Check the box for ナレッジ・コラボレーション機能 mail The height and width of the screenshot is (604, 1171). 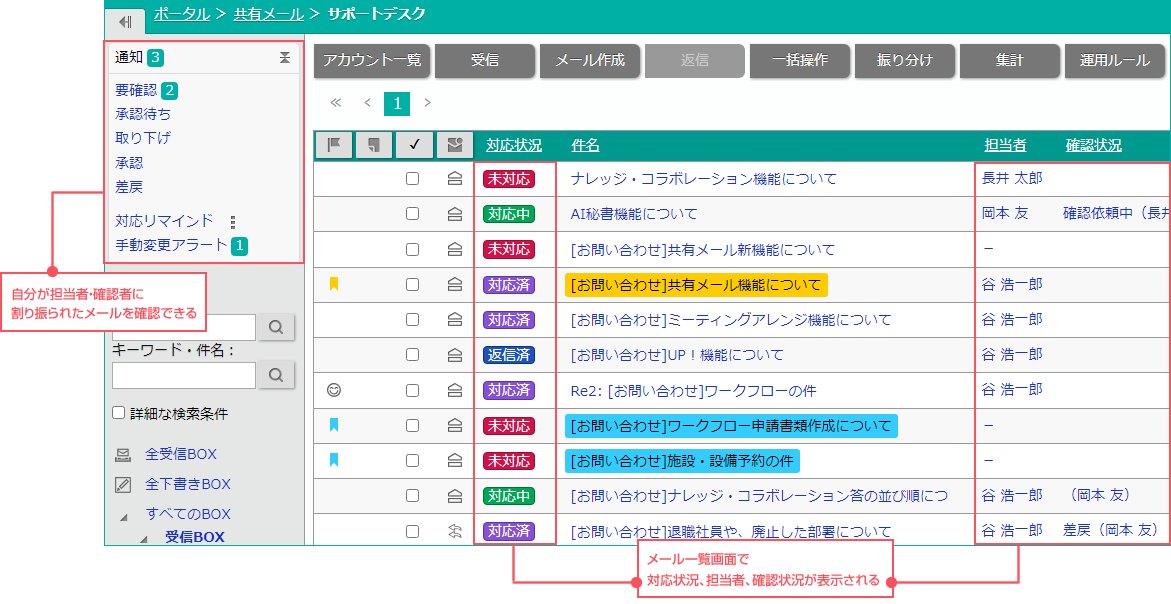pos(412,179)
